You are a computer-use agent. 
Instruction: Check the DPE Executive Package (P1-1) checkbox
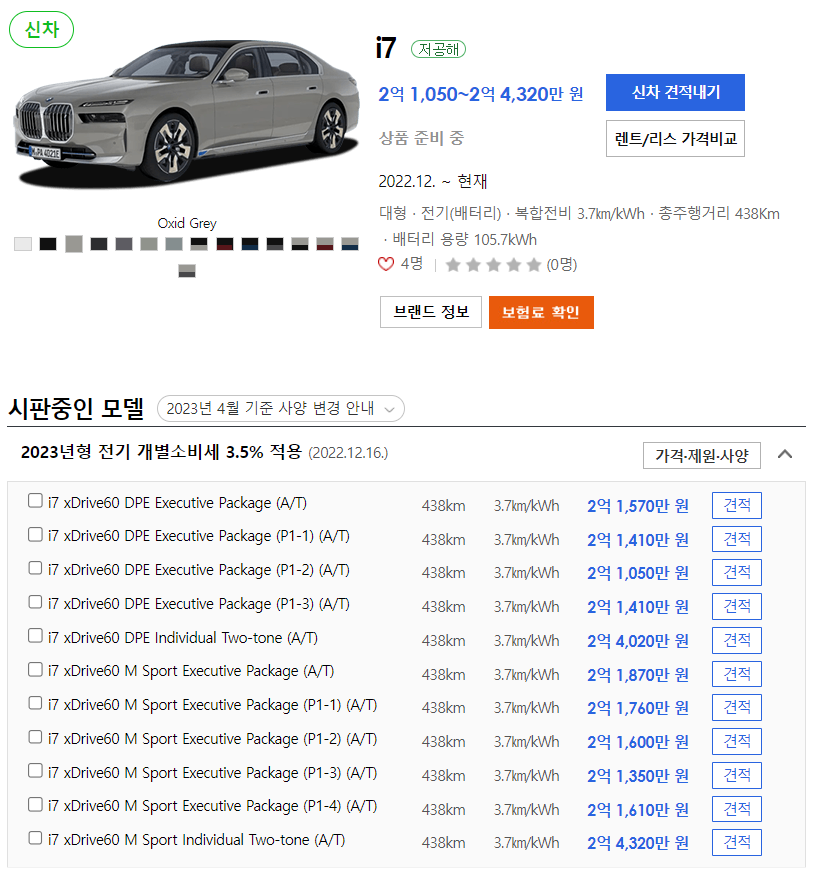click(x=35, y=534)
